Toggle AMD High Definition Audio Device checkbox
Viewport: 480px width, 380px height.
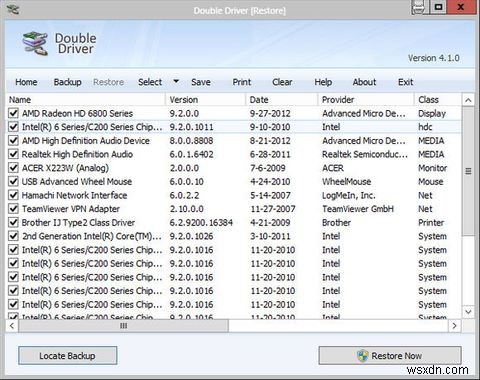(13, 141)
